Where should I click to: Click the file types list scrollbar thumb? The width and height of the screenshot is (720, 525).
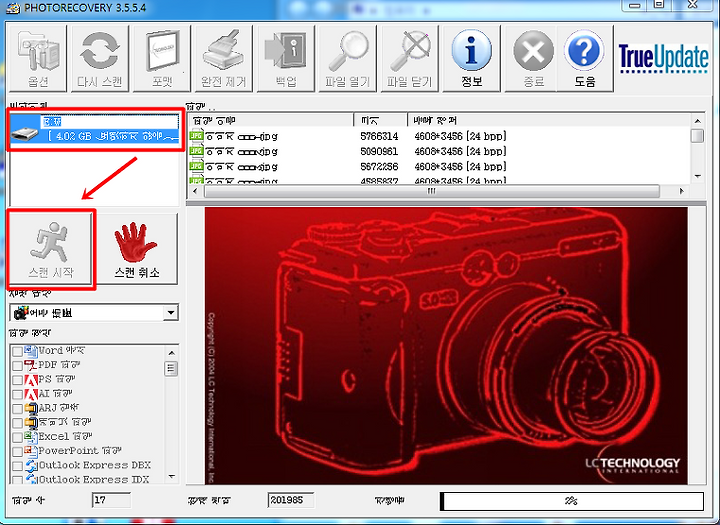pyautogui.click(x=171, y=369)
